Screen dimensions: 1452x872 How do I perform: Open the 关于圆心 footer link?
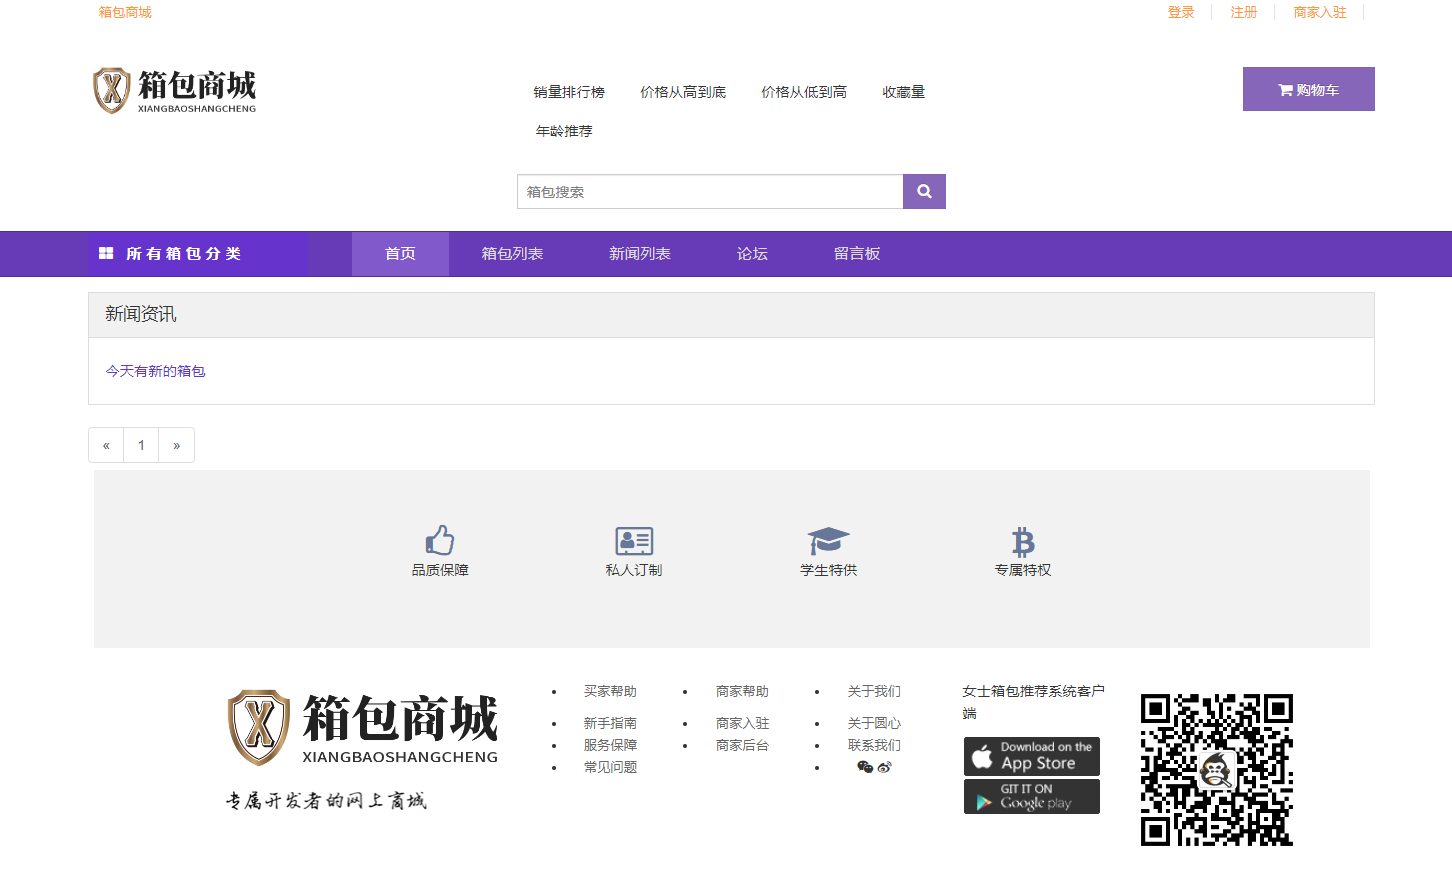pos(874,723)
